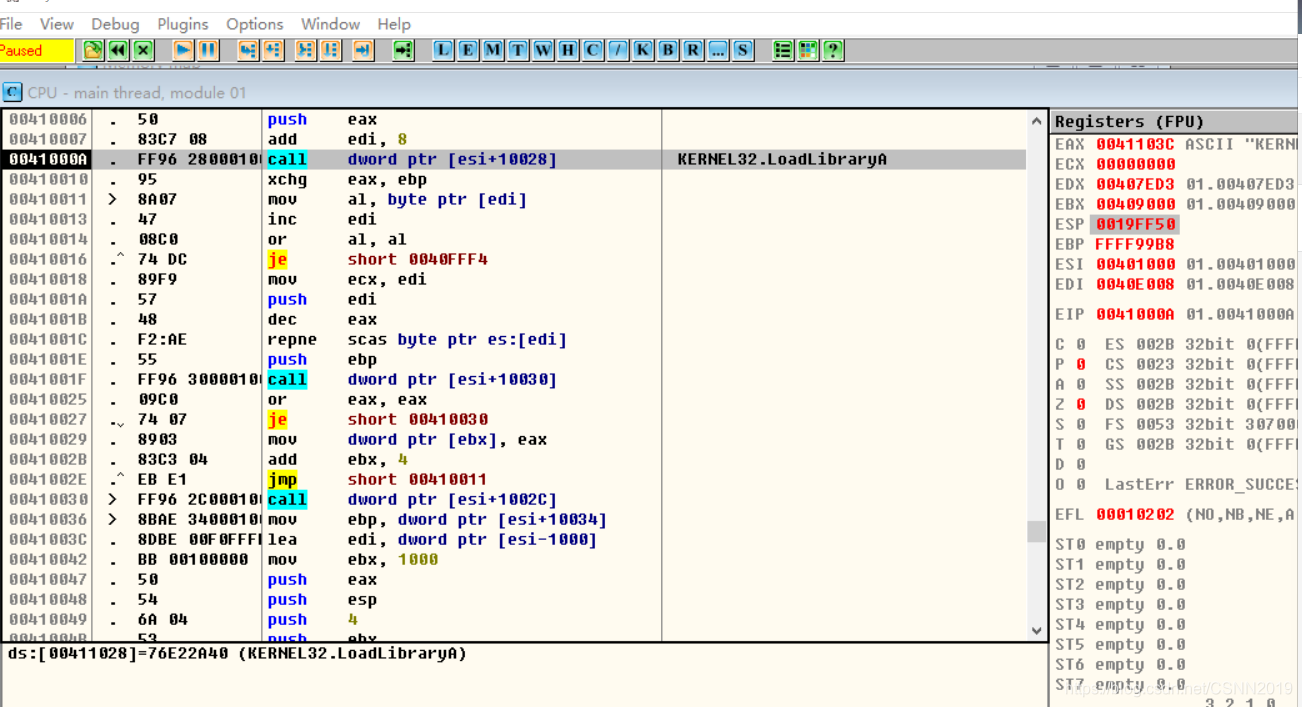Open Debugging options with the list icon
Image resolution: width=1302 pixels, height=707 pixels.
(x=783, y=50)
